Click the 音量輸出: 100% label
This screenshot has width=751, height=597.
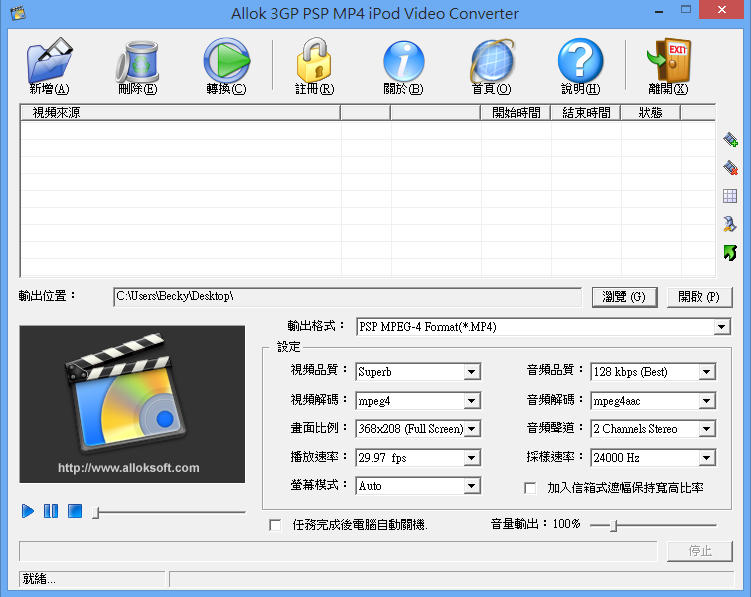[535, 524]
